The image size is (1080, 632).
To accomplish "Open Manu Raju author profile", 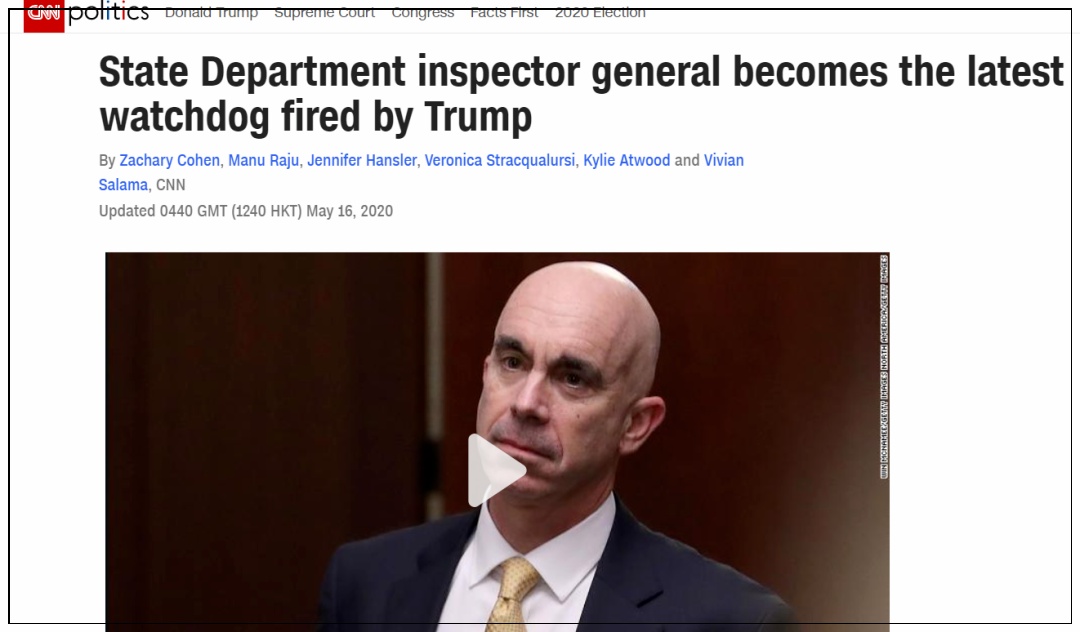I will [263, 160].
